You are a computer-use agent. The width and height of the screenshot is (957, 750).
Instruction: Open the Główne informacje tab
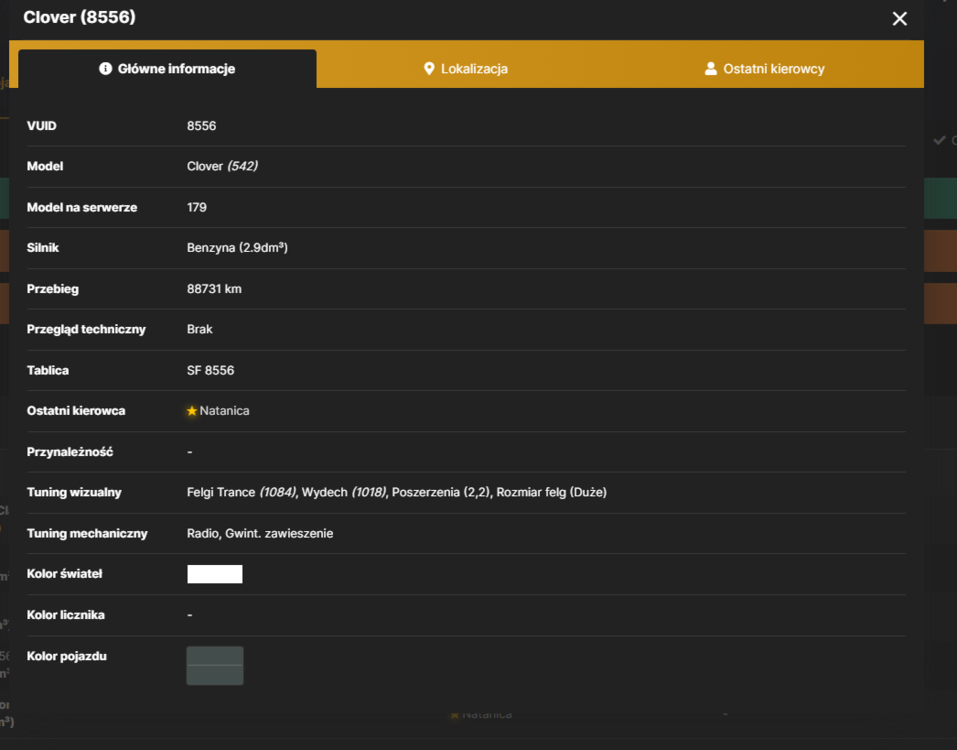point(167,69)
